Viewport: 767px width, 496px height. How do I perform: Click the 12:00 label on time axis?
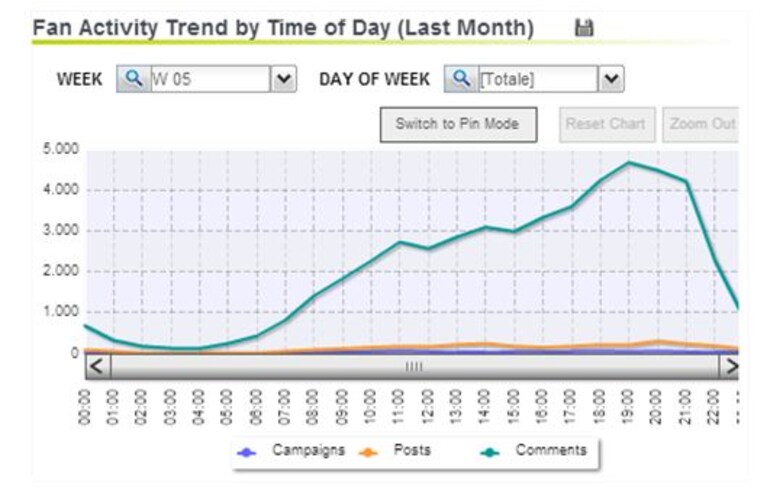tap(427, 407)
